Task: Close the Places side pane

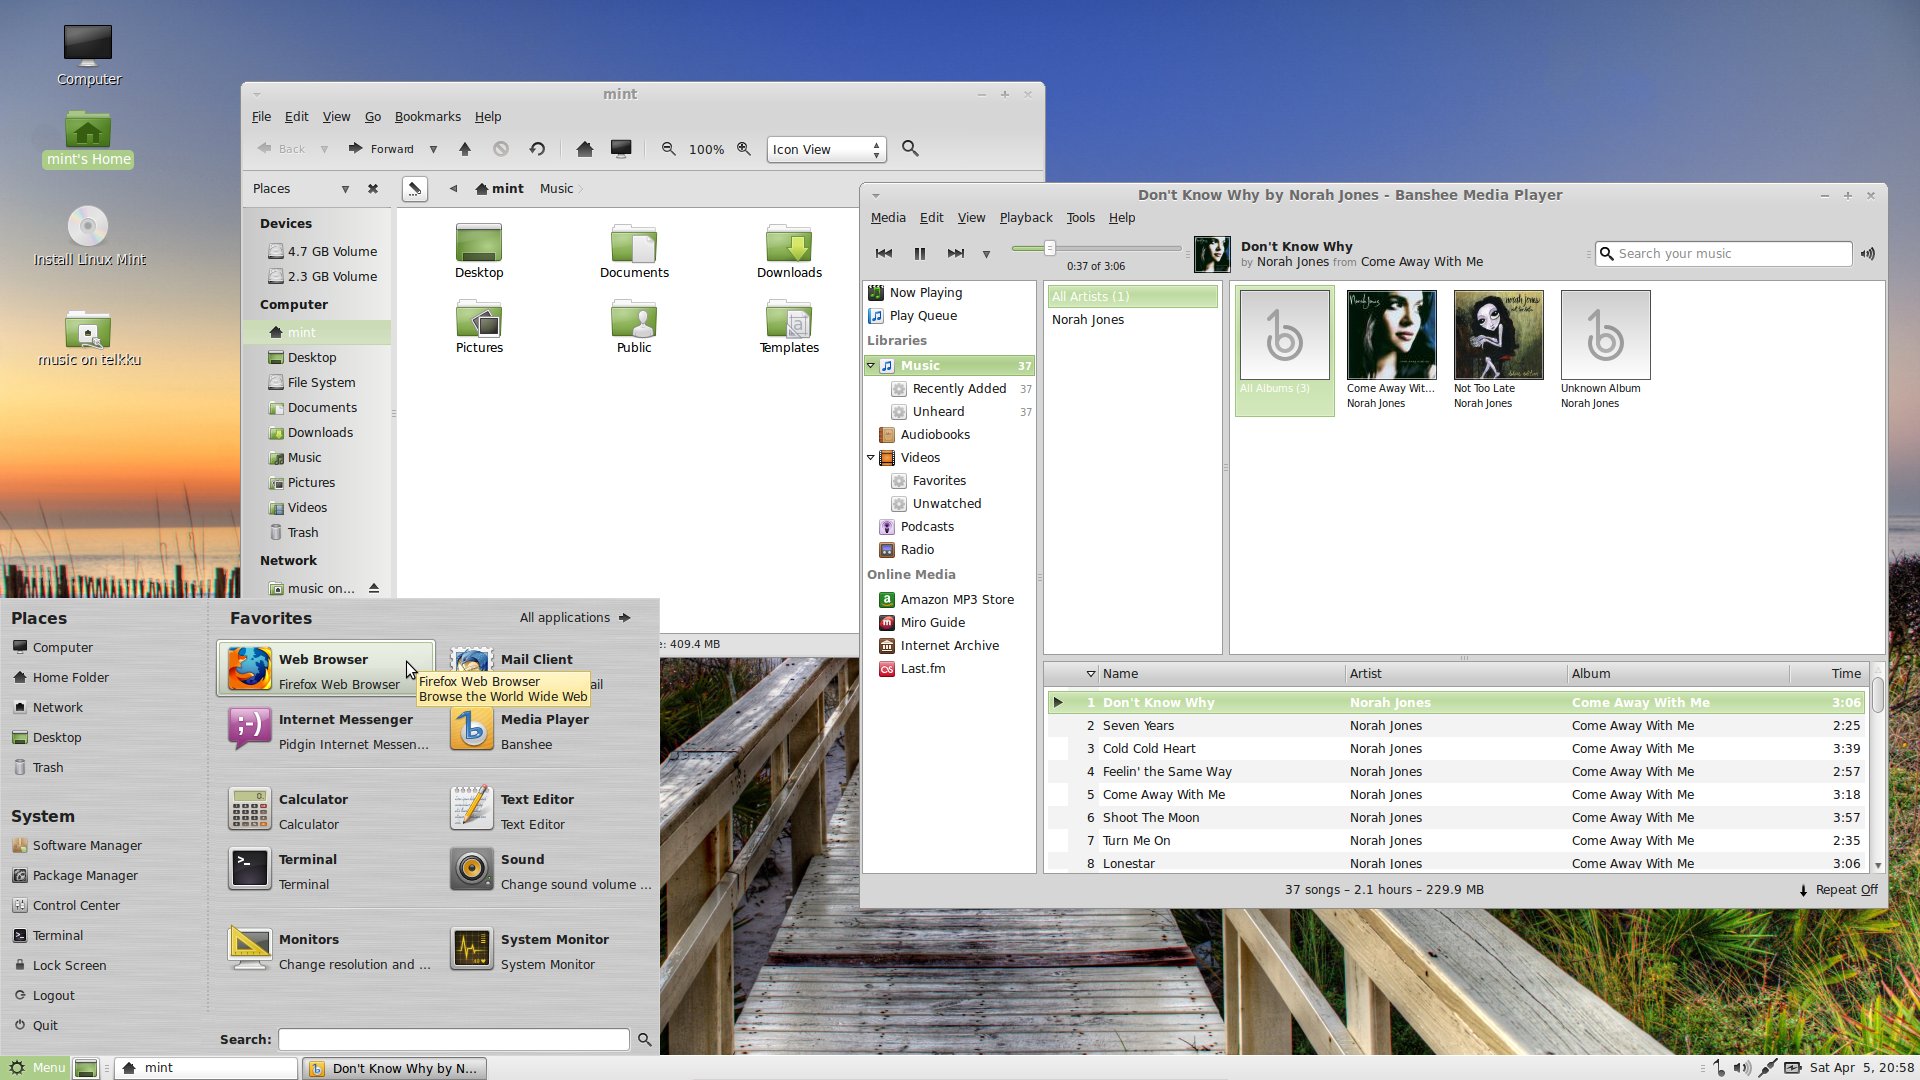Action: point(373,189)
